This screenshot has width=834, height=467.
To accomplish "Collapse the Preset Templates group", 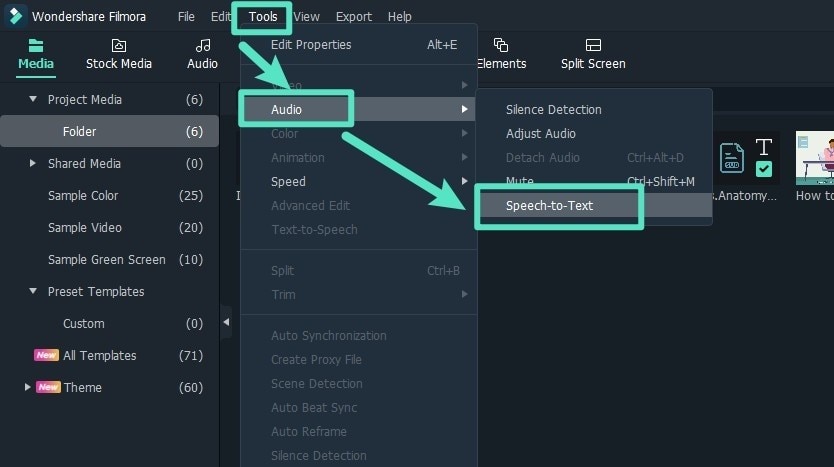I will pos(33,291).
